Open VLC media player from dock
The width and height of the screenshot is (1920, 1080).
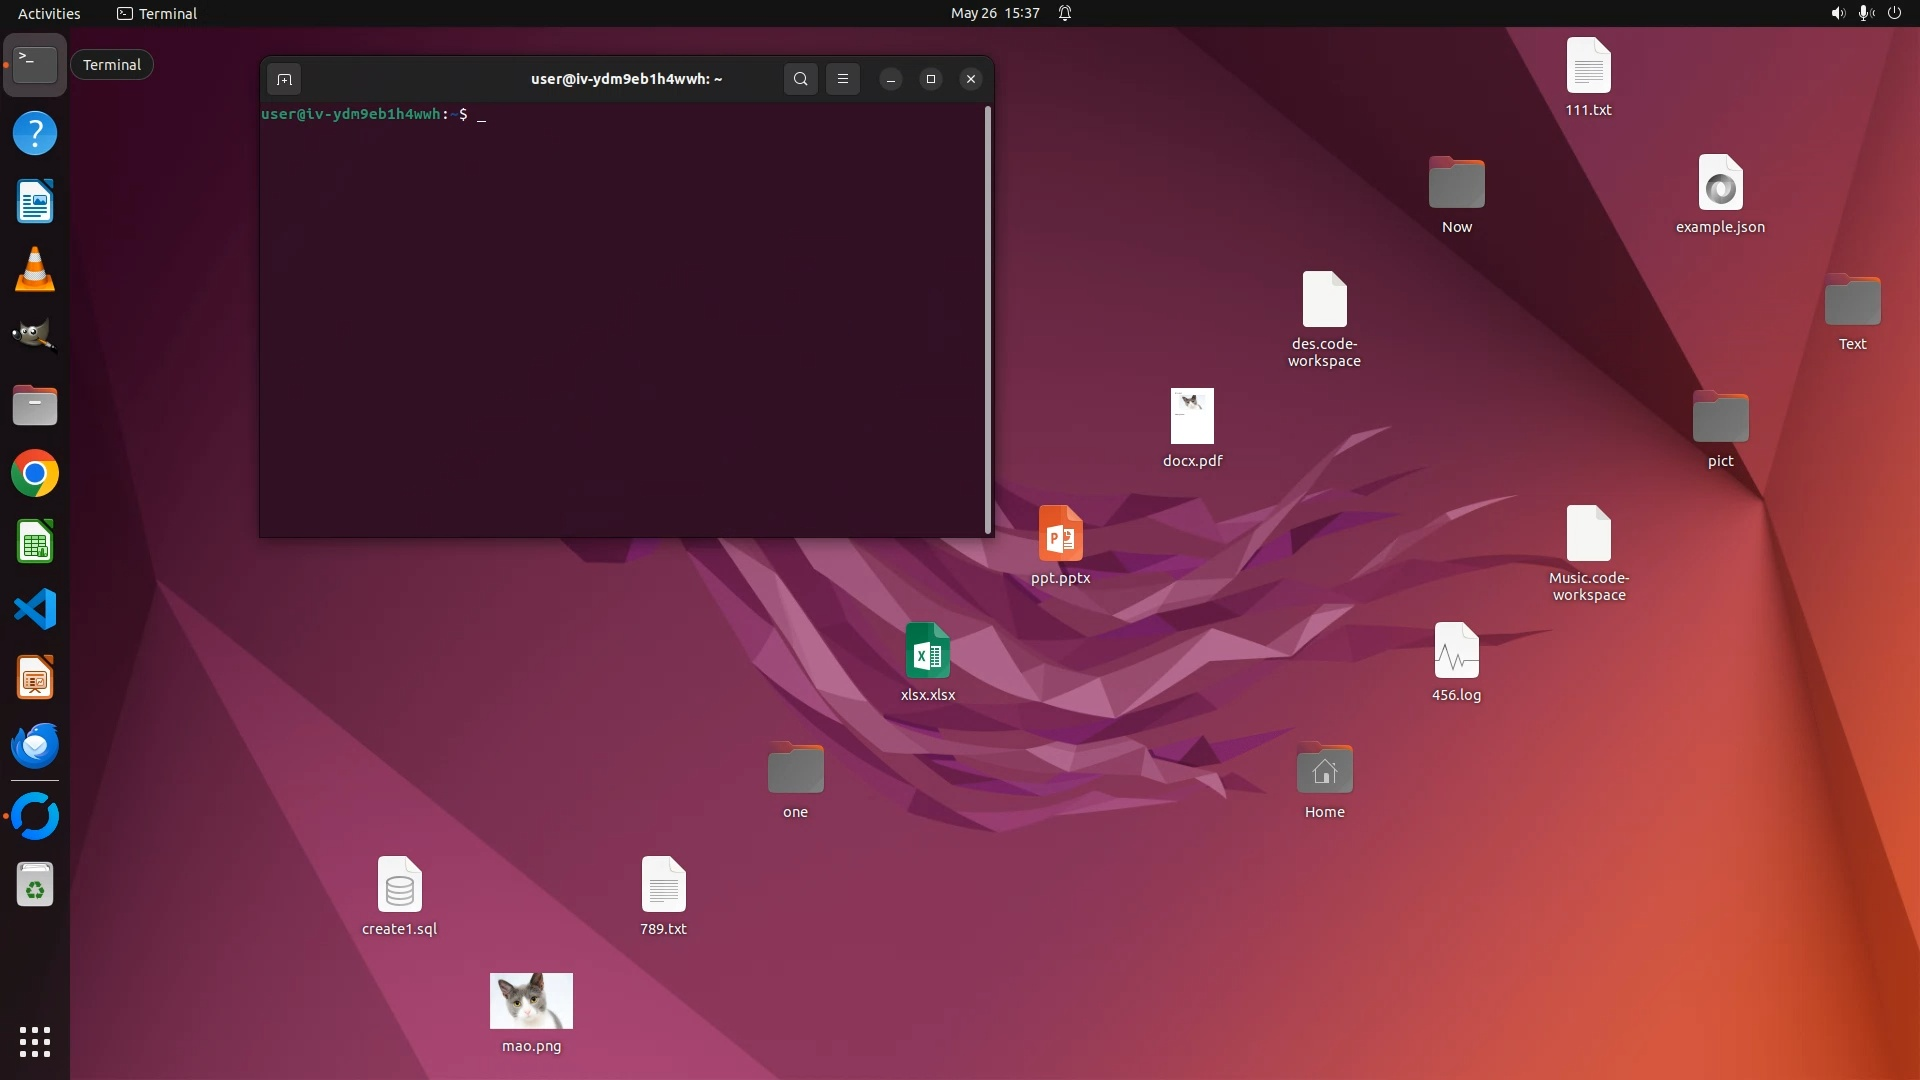tap(35, 270)
